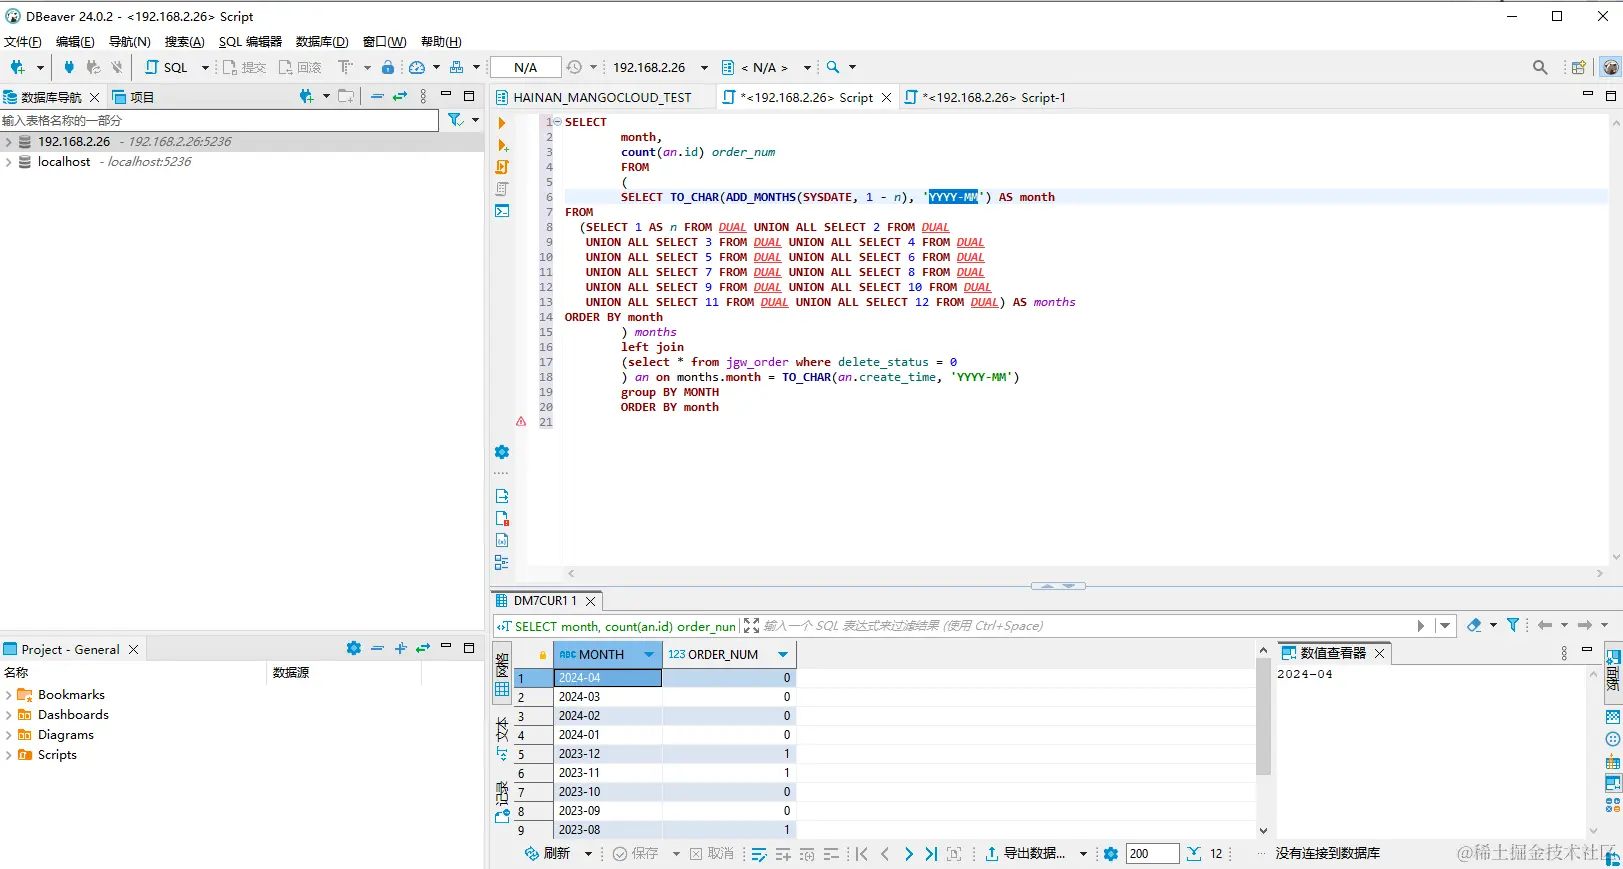Toggle result filter settings funnel
The image size is (1623, 869).
point(1513,625)
